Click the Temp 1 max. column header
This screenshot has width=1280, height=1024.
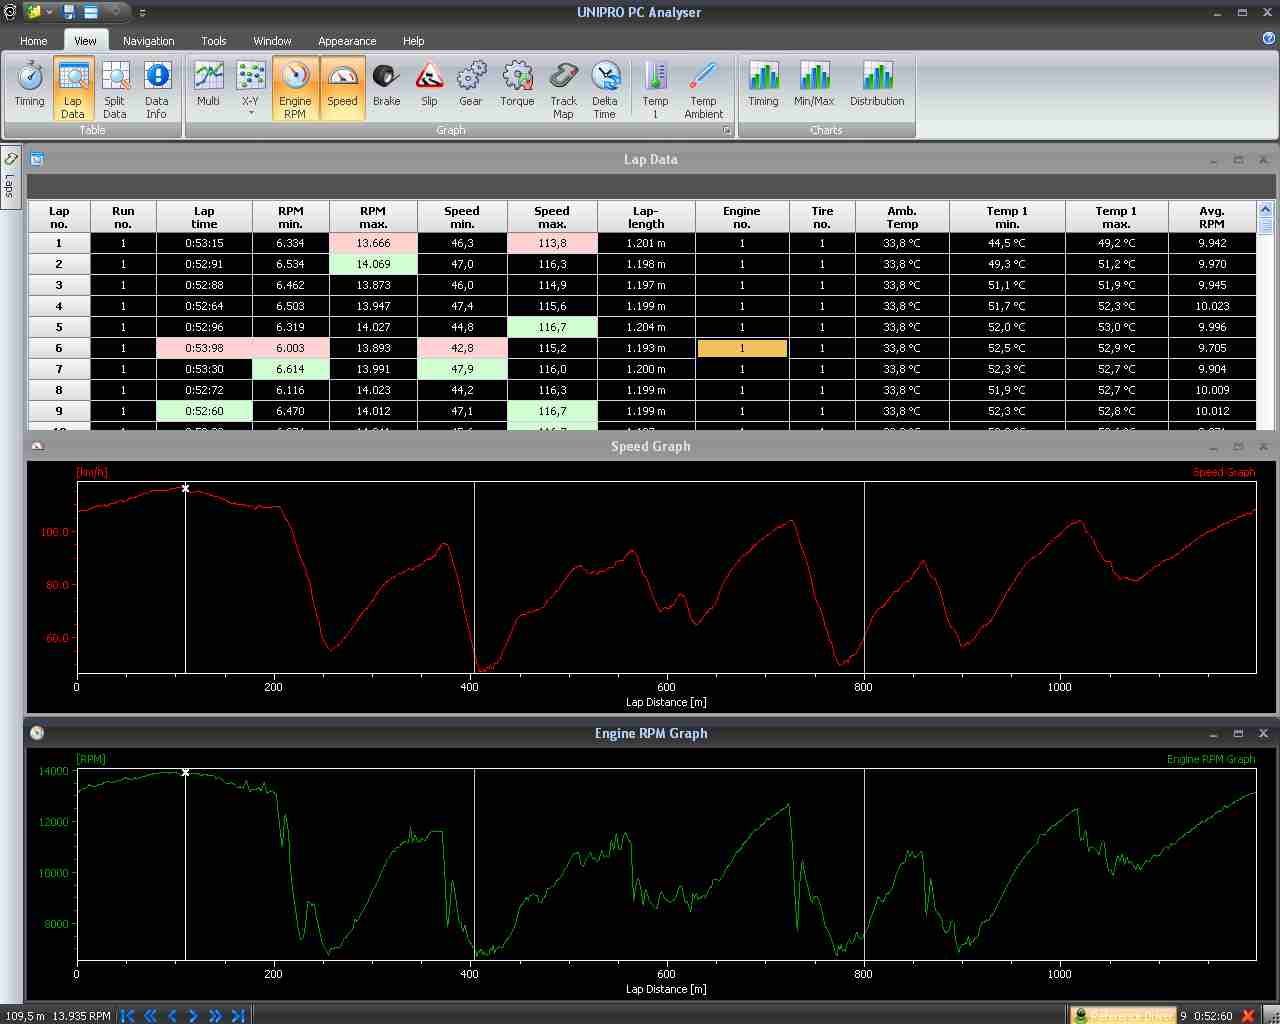pyautogui.click(x=1117, y=217)
